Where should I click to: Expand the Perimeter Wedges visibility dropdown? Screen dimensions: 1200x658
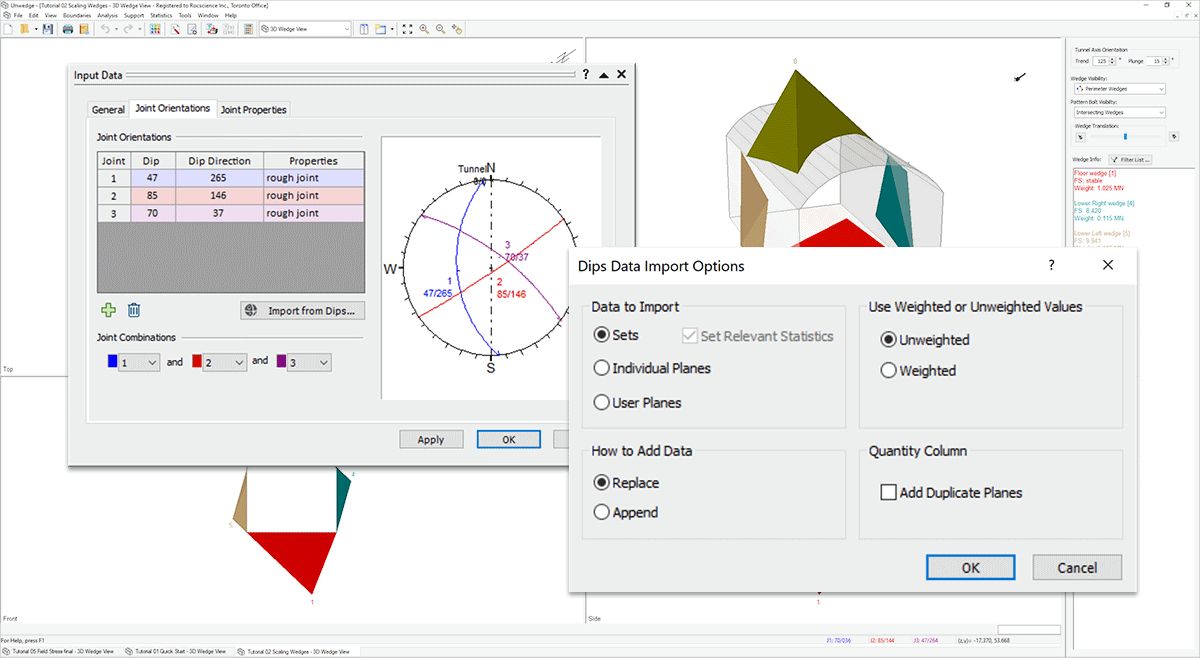pyautogui.click(x=1119, y=89)
